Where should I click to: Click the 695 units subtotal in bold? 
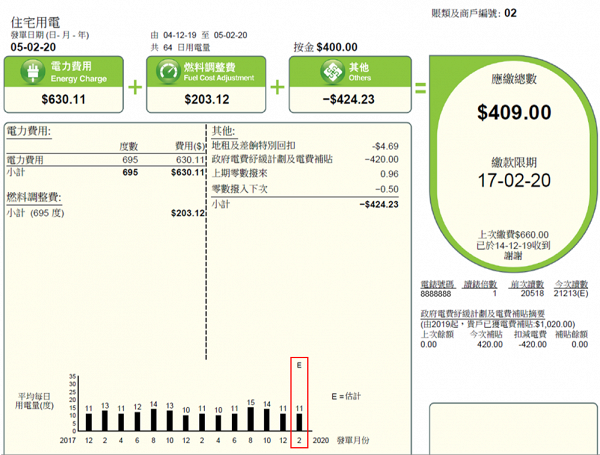[x=130, y=173]
